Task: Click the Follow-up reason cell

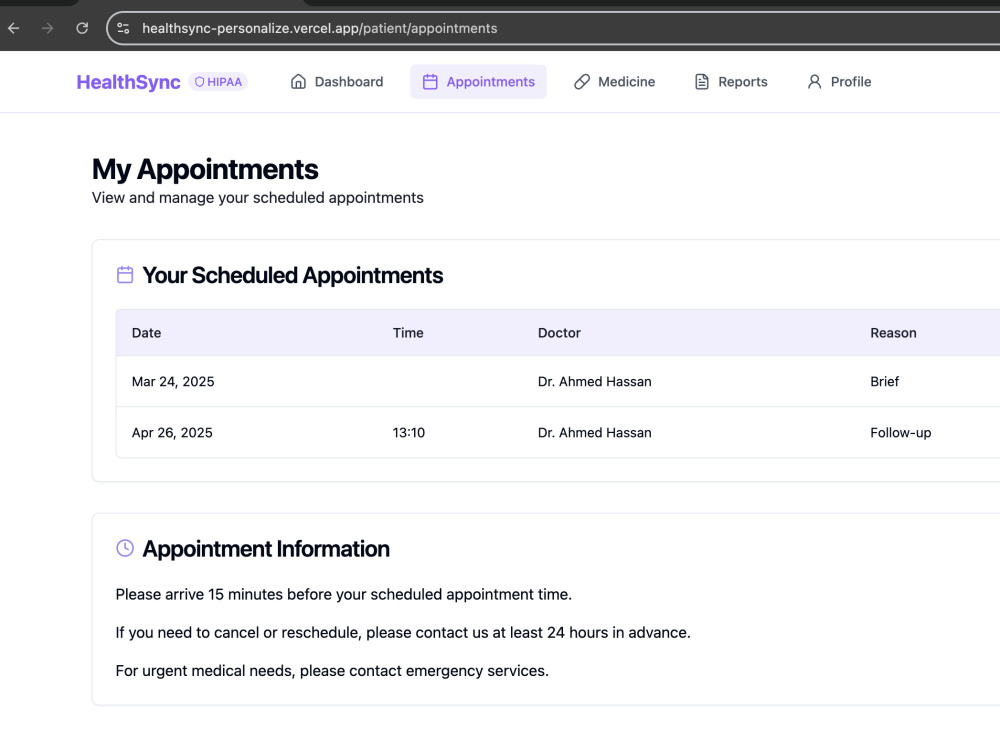Action: (901, 432)
